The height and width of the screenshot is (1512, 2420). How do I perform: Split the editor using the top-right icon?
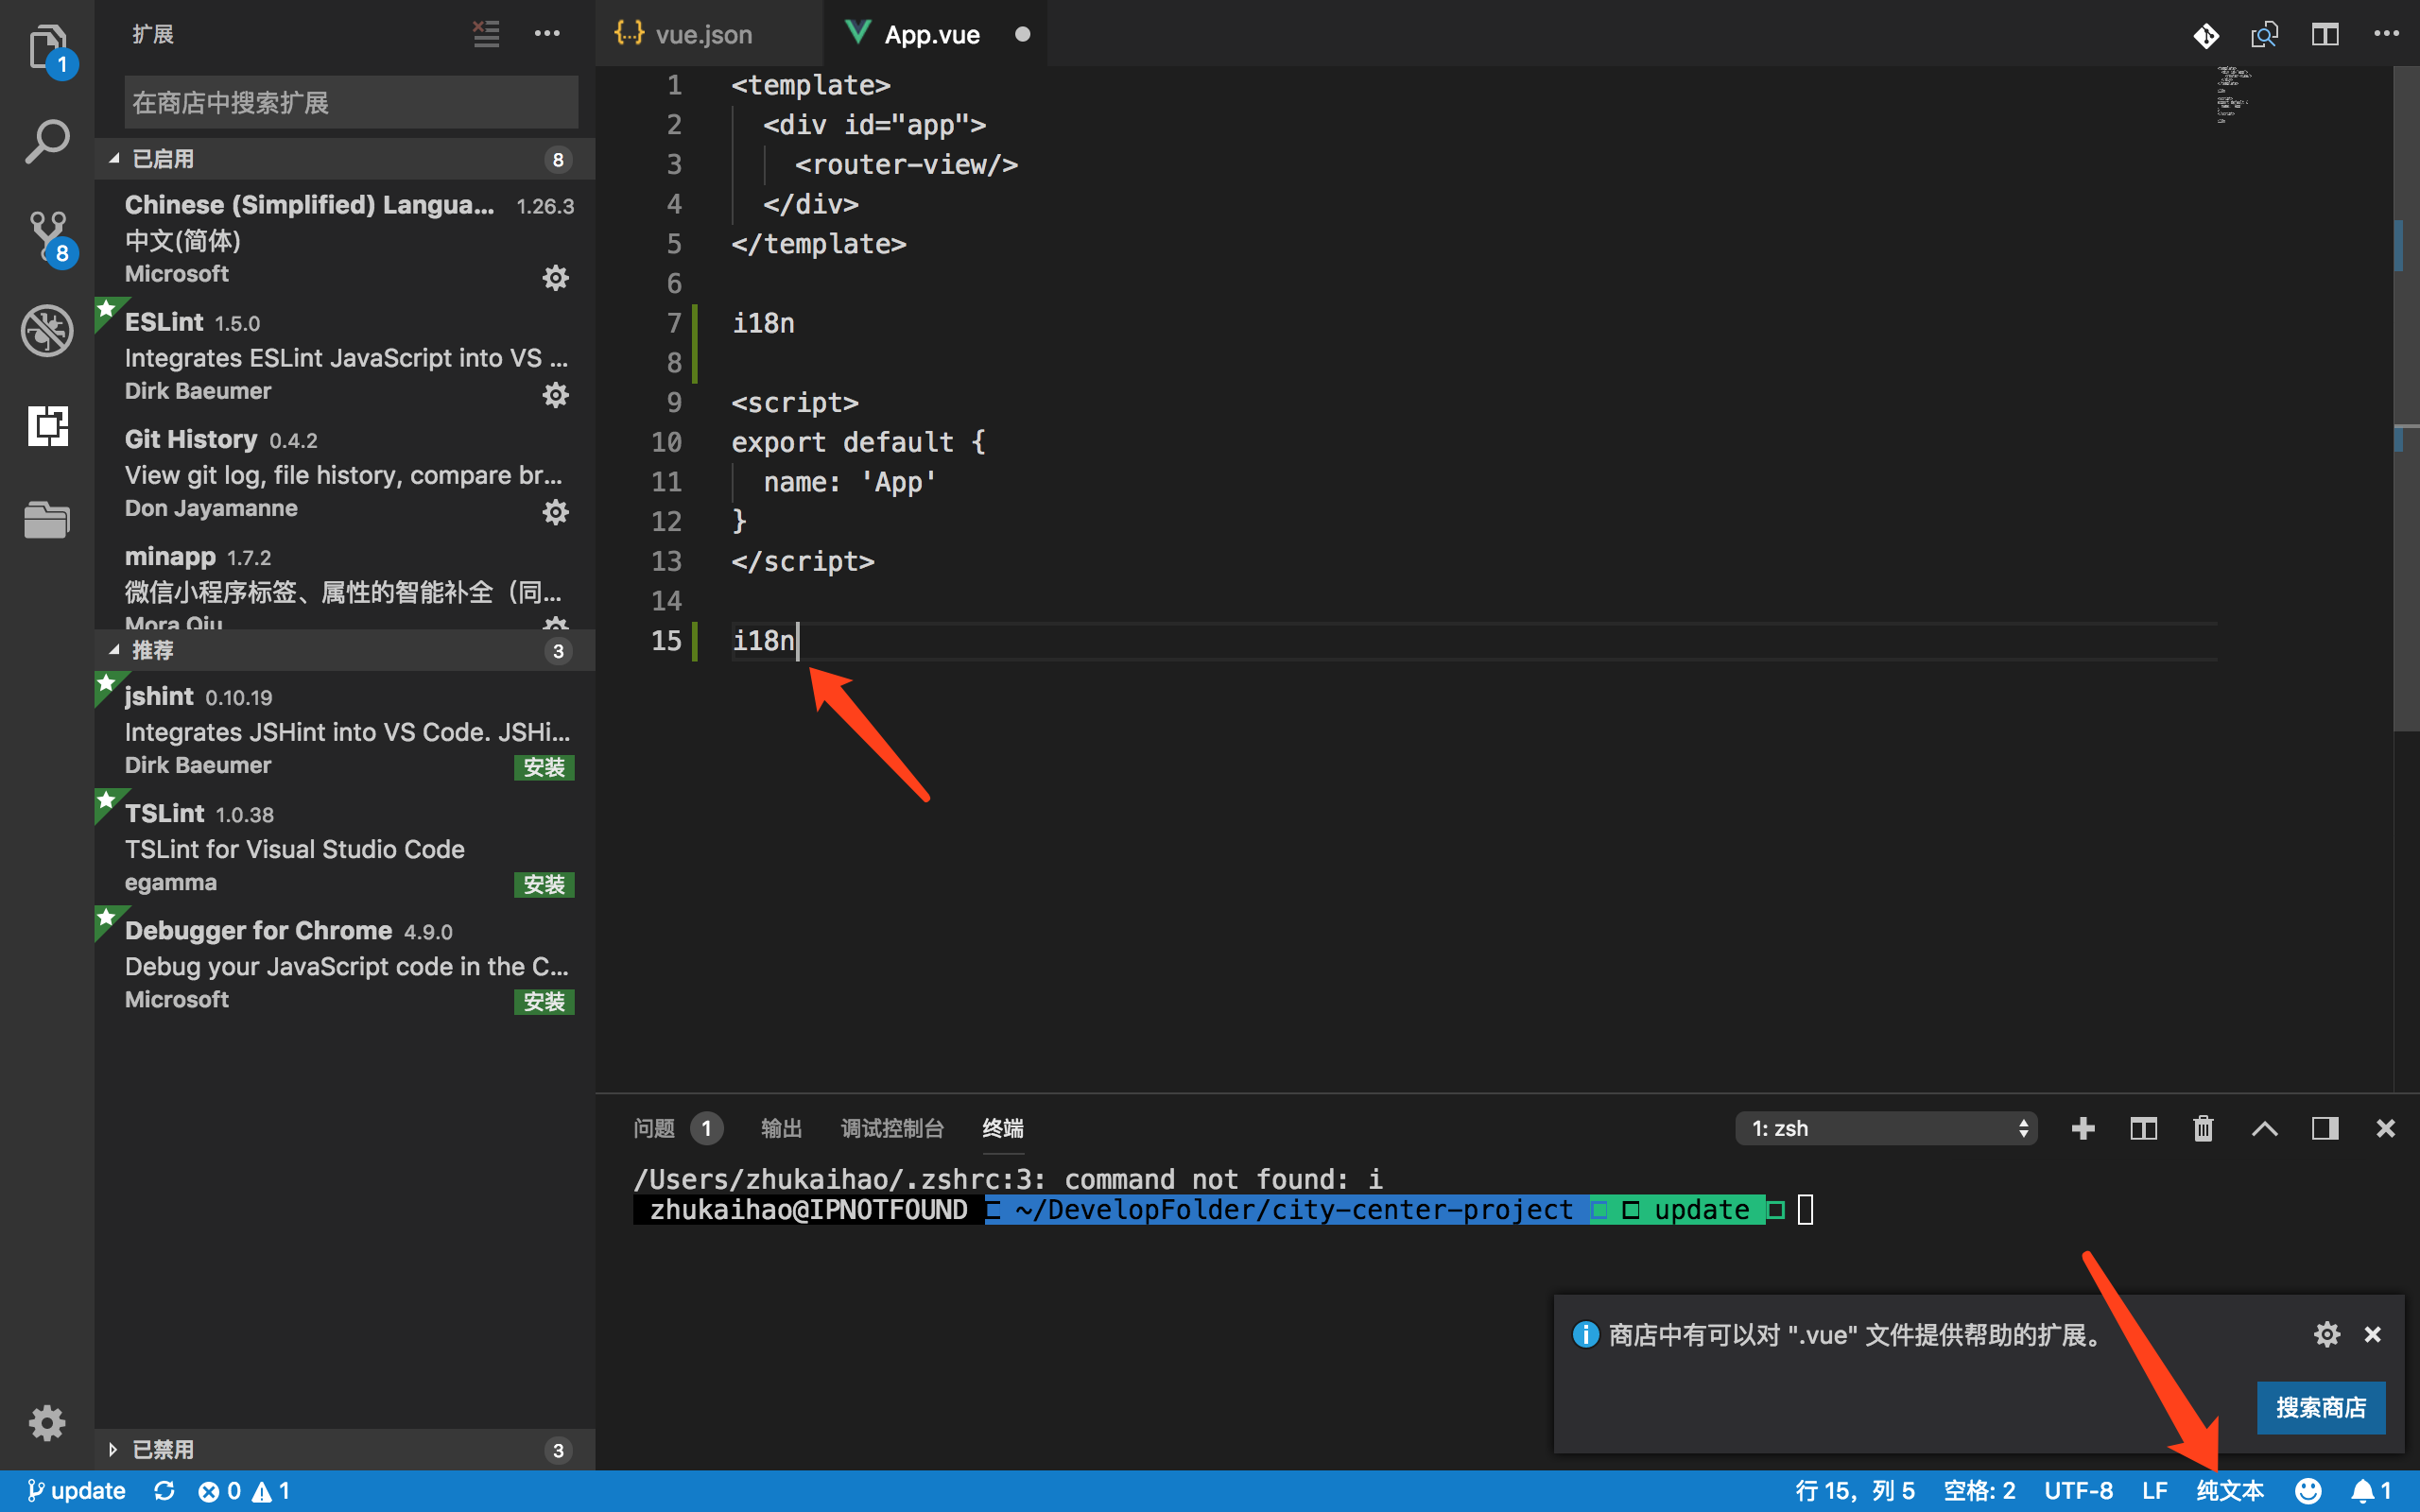point(2325,33)
